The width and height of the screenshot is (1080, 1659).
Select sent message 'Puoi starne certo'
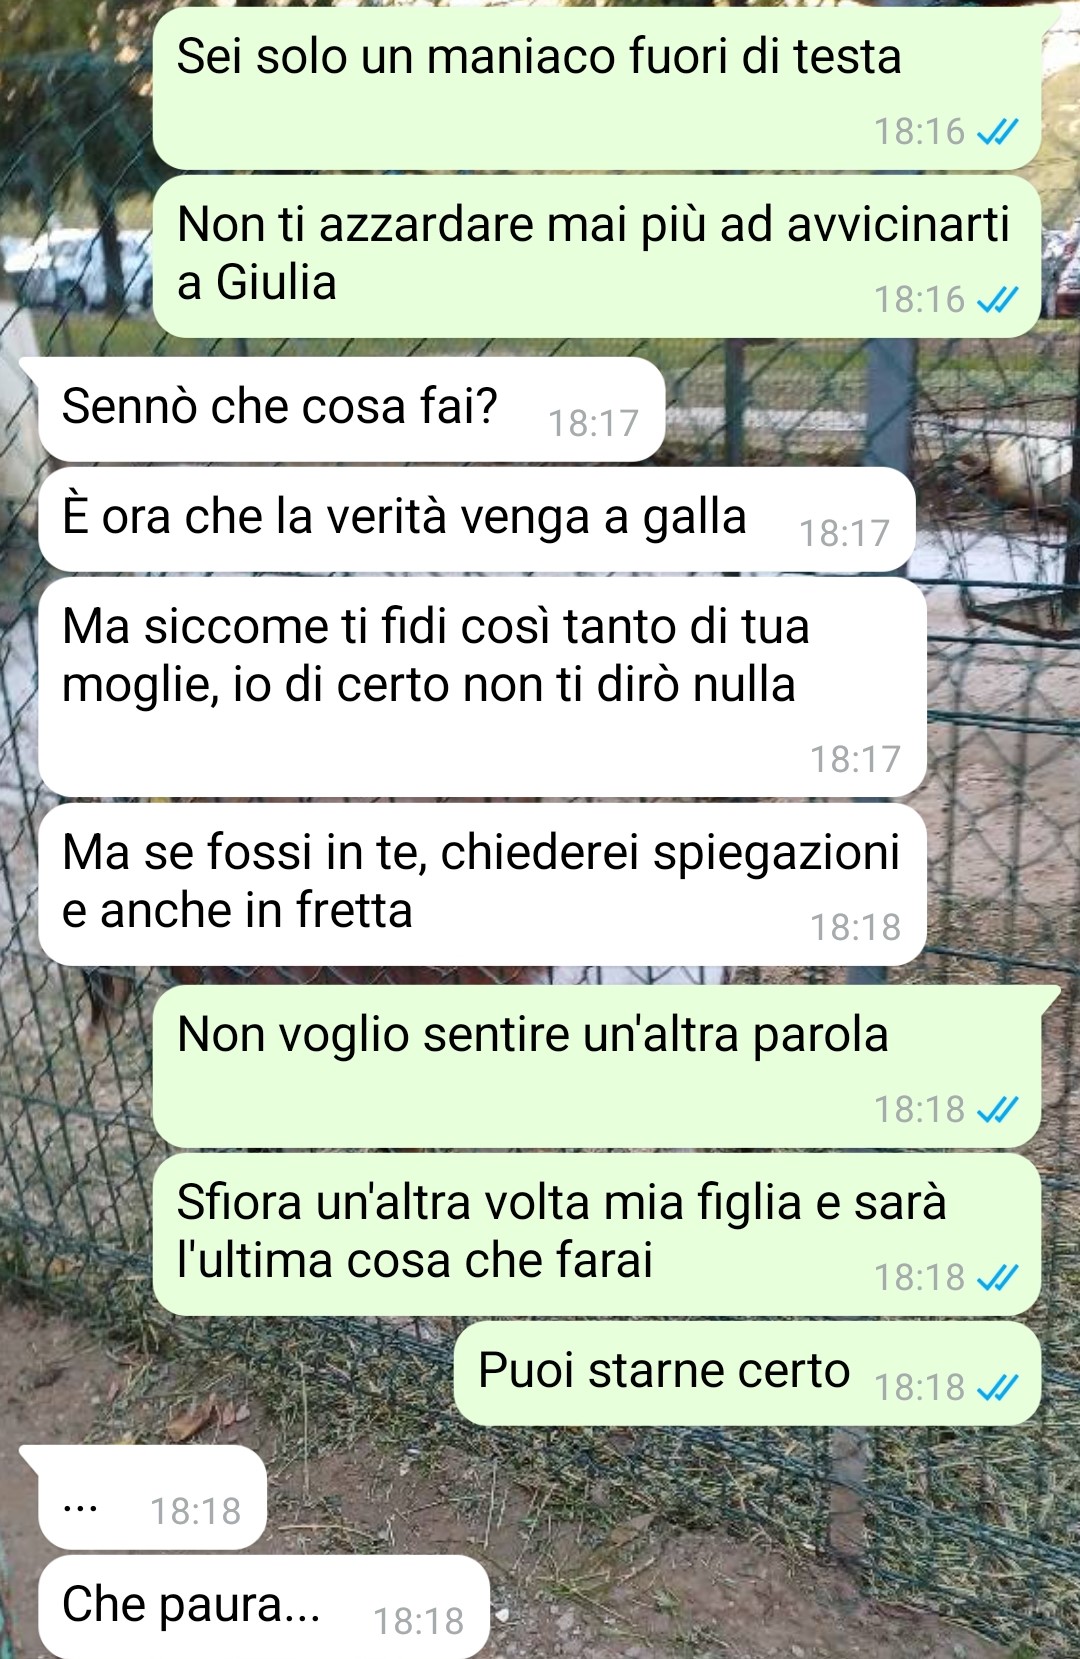pos(748,1374)
